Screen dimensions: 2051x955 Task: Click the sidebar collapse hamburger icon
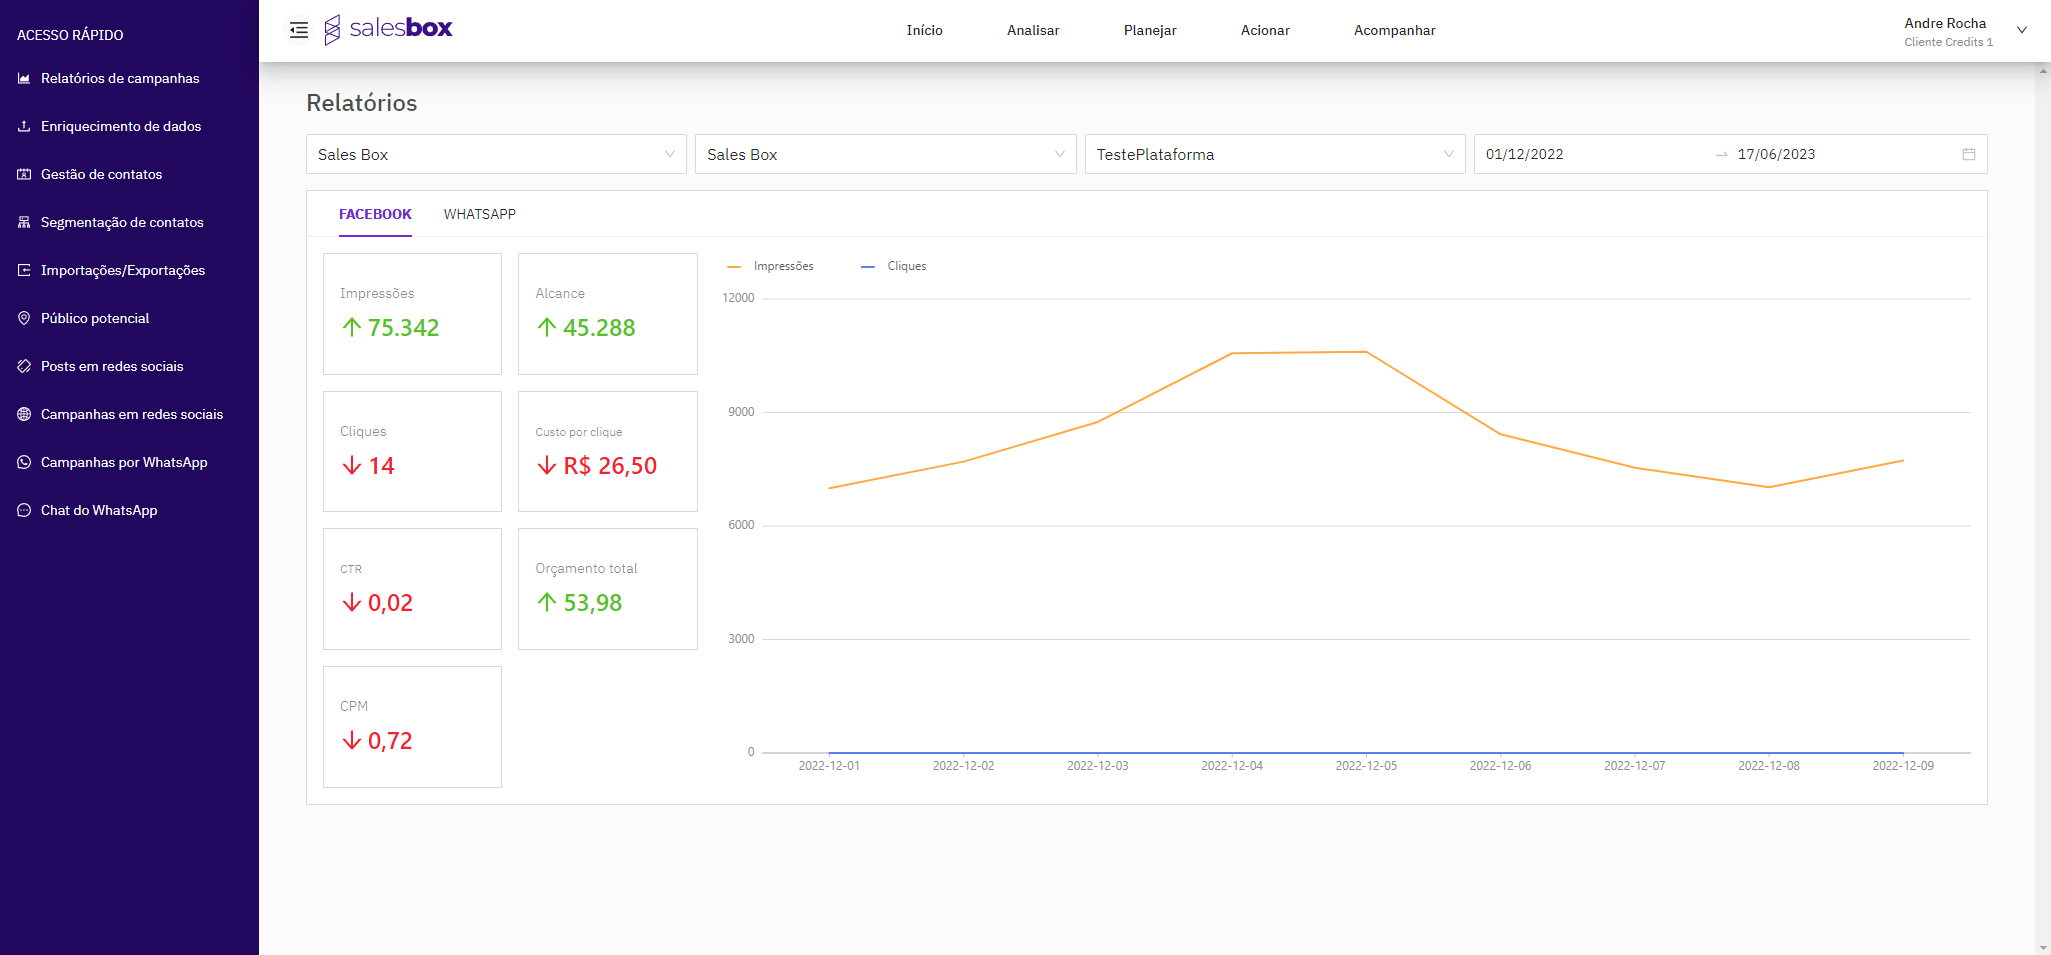pyautogui.click(x=298, y=30)
